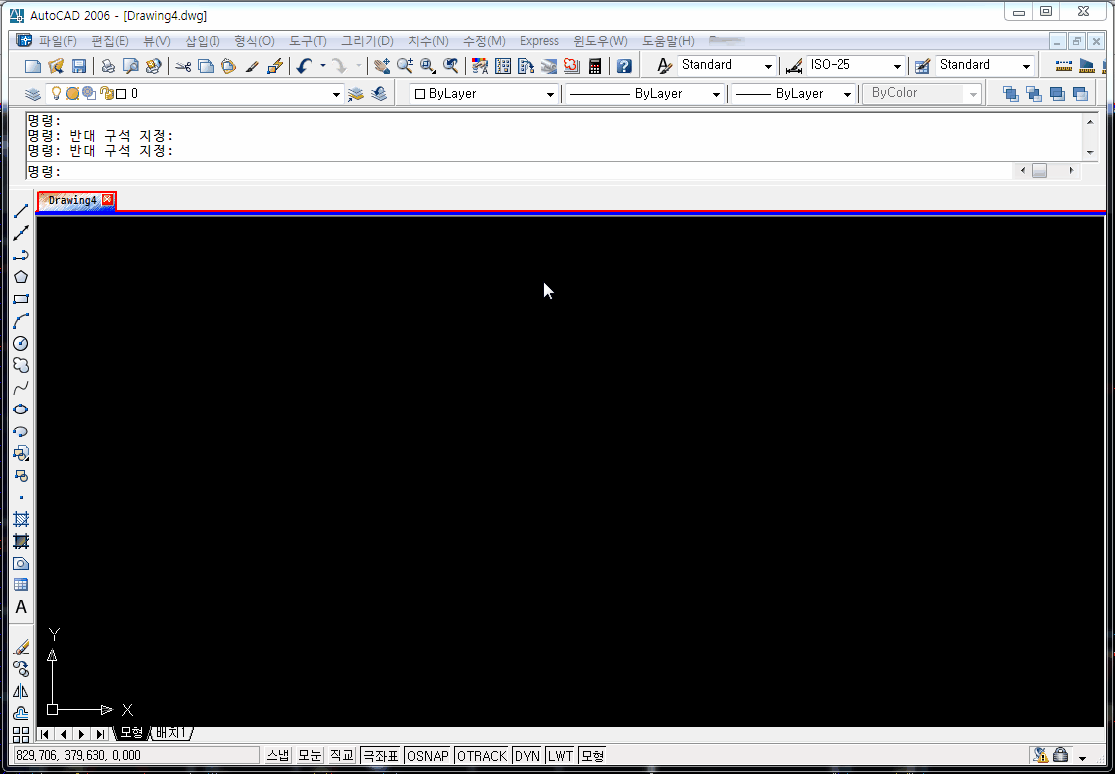The image size is (1115, 774).
Task: Select the Rectangle draw tool
Action: 21,299
